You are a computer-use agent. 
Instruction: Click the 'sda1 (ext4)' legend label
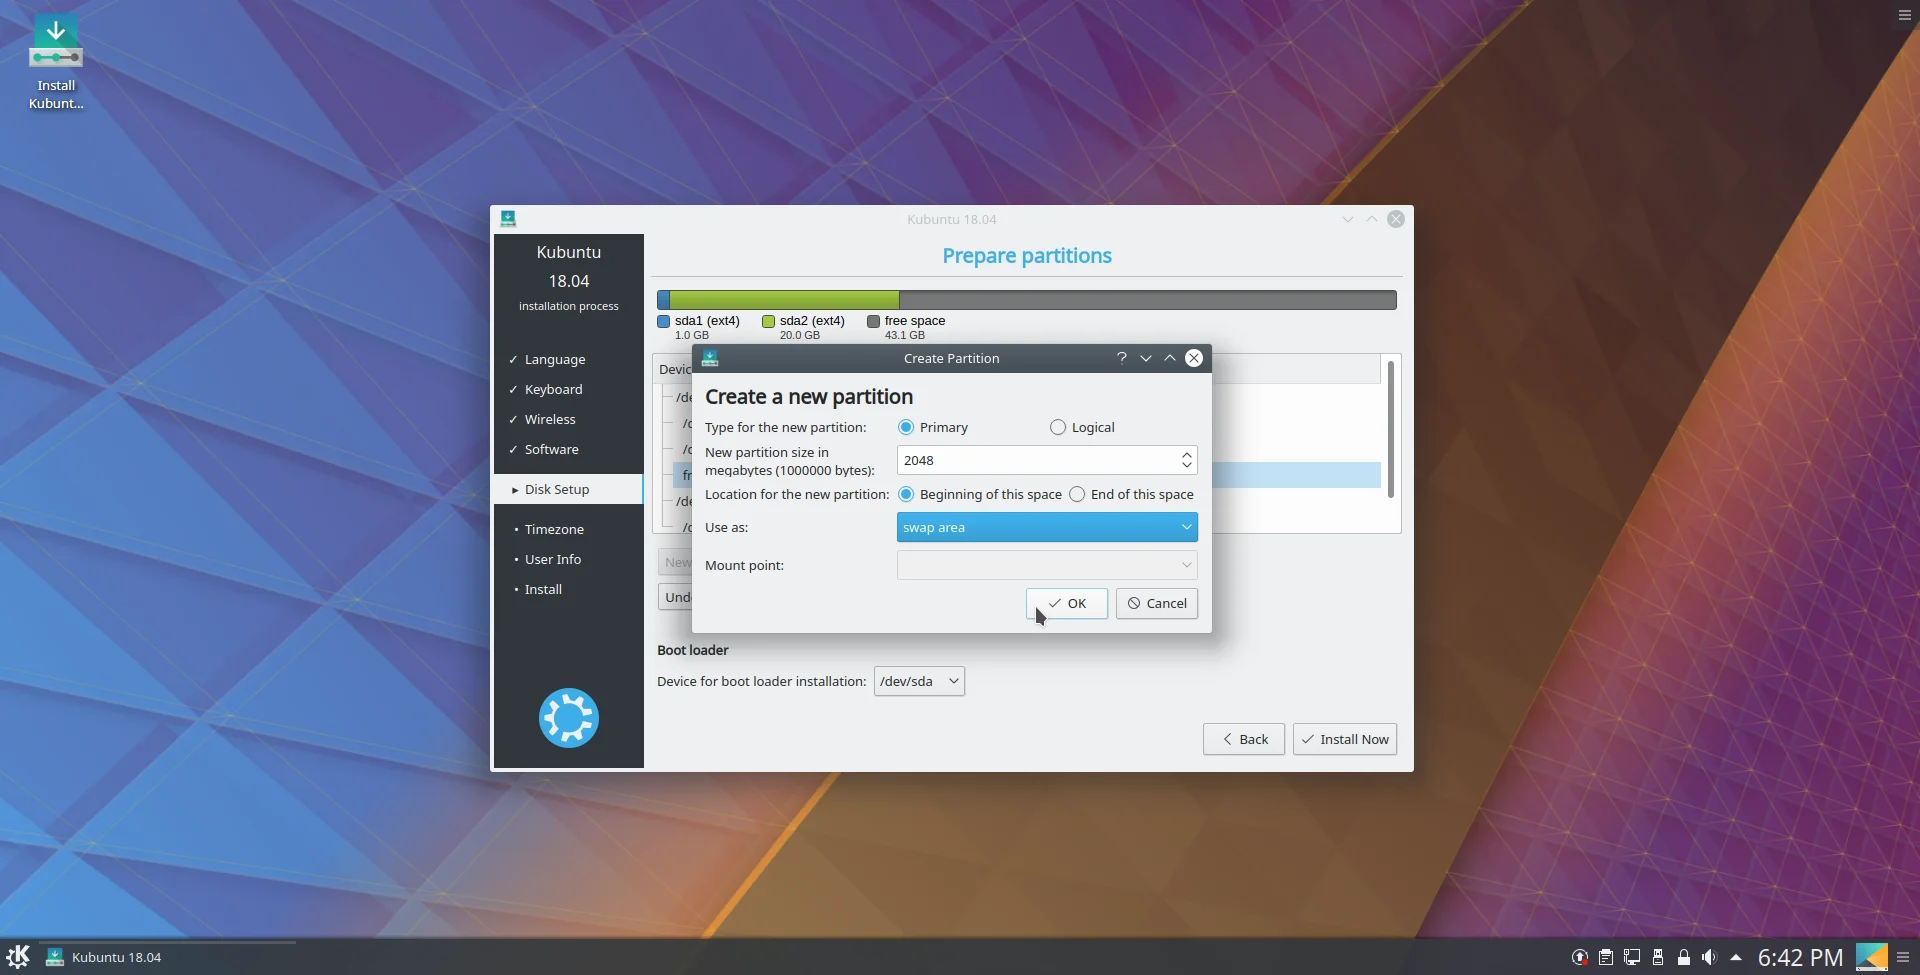tap(707, 321)
